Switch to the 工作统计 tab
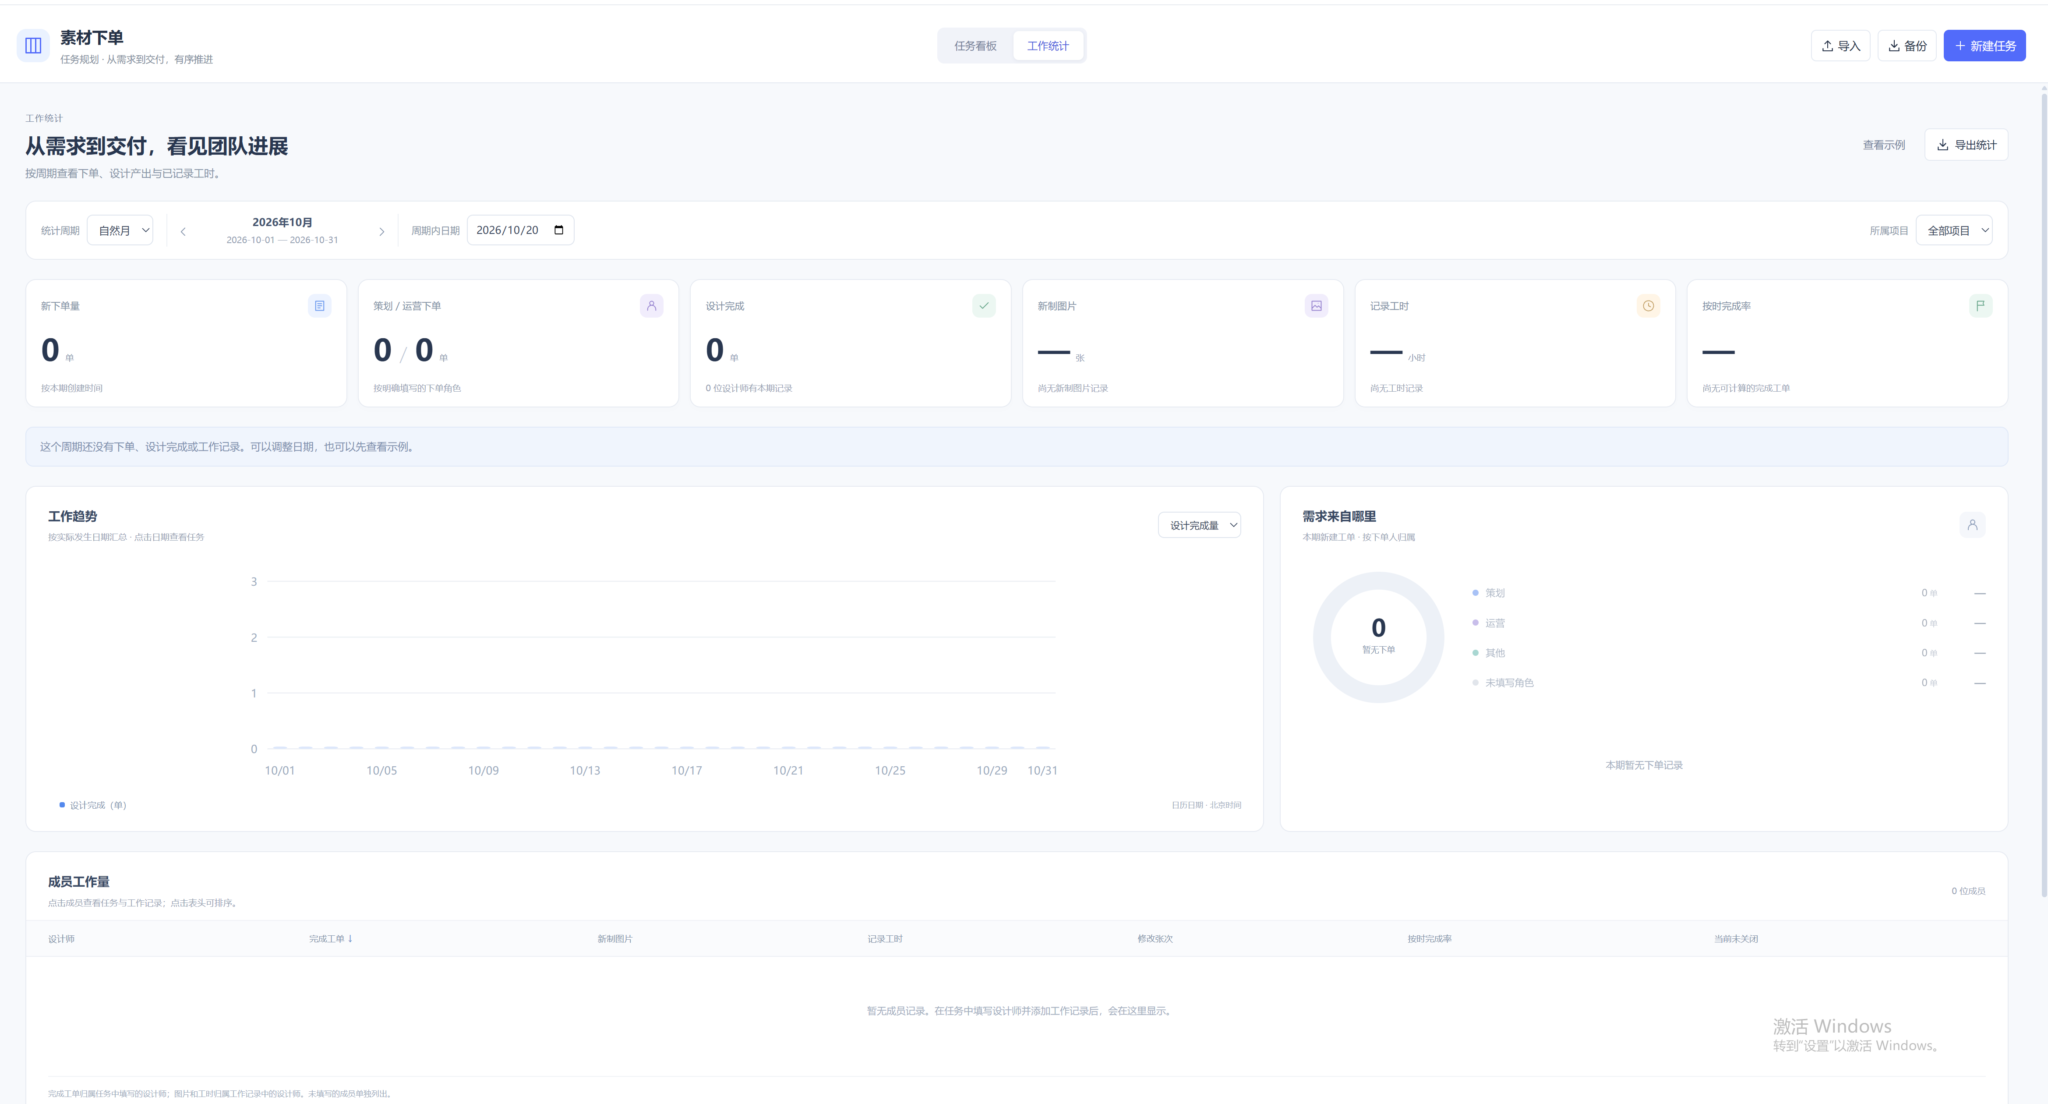The width and height of the screenshot is (2048, 1104). click(1048, 46)
